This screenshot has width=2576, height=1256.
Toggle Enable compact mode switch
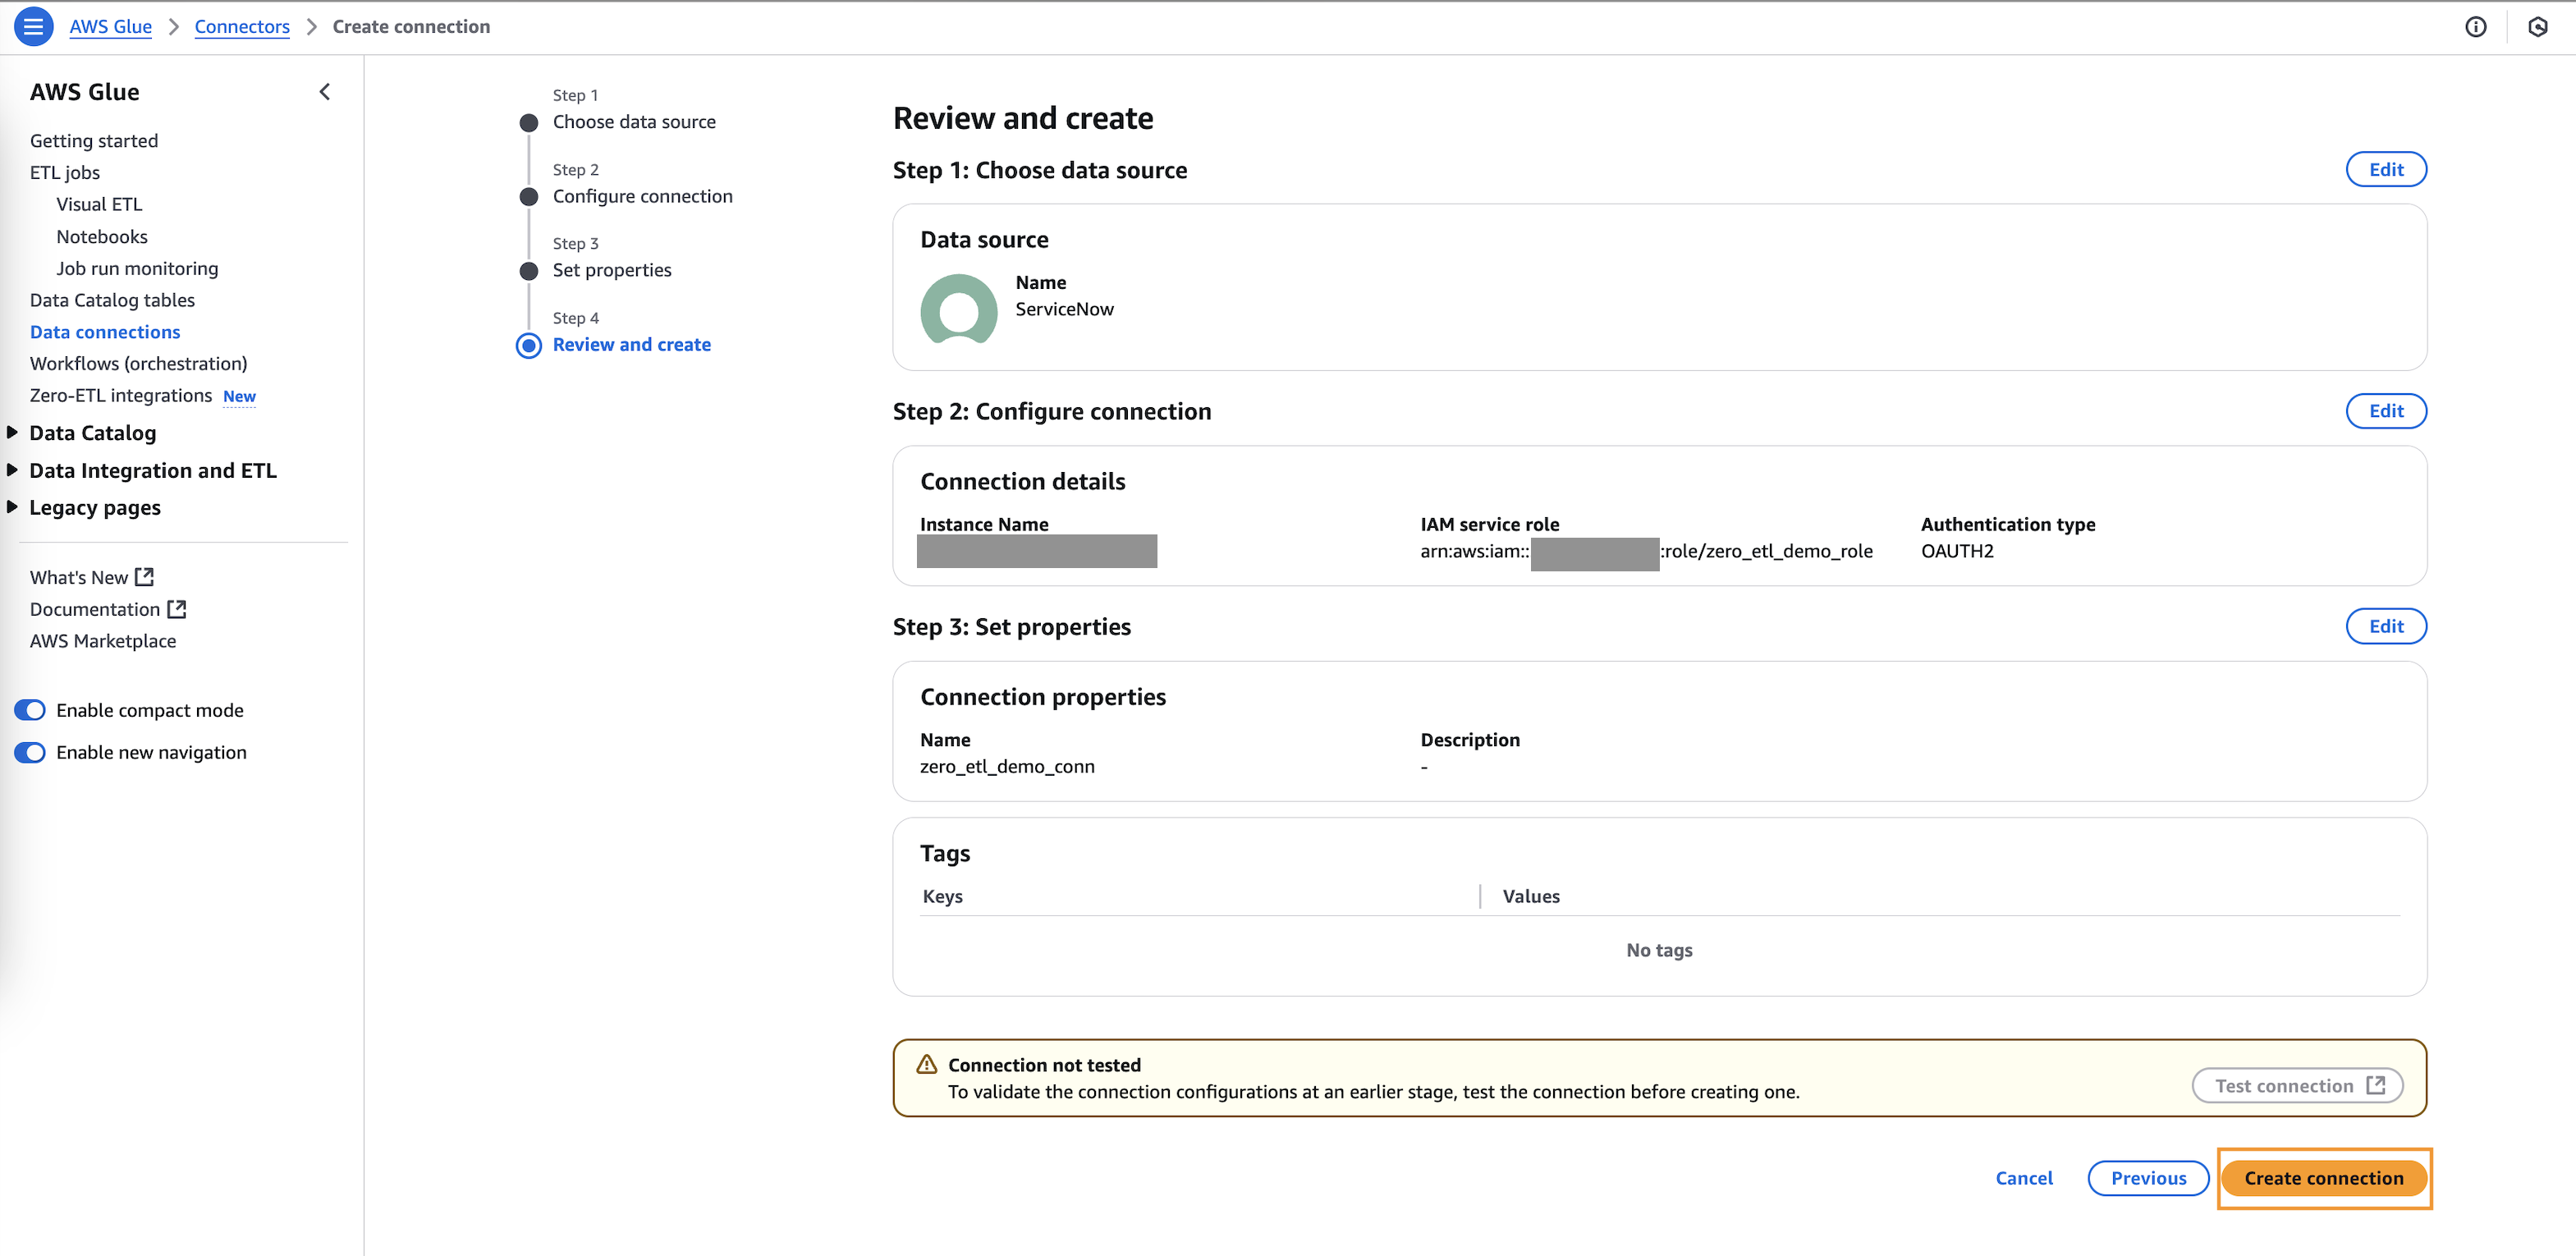[31, 710]
